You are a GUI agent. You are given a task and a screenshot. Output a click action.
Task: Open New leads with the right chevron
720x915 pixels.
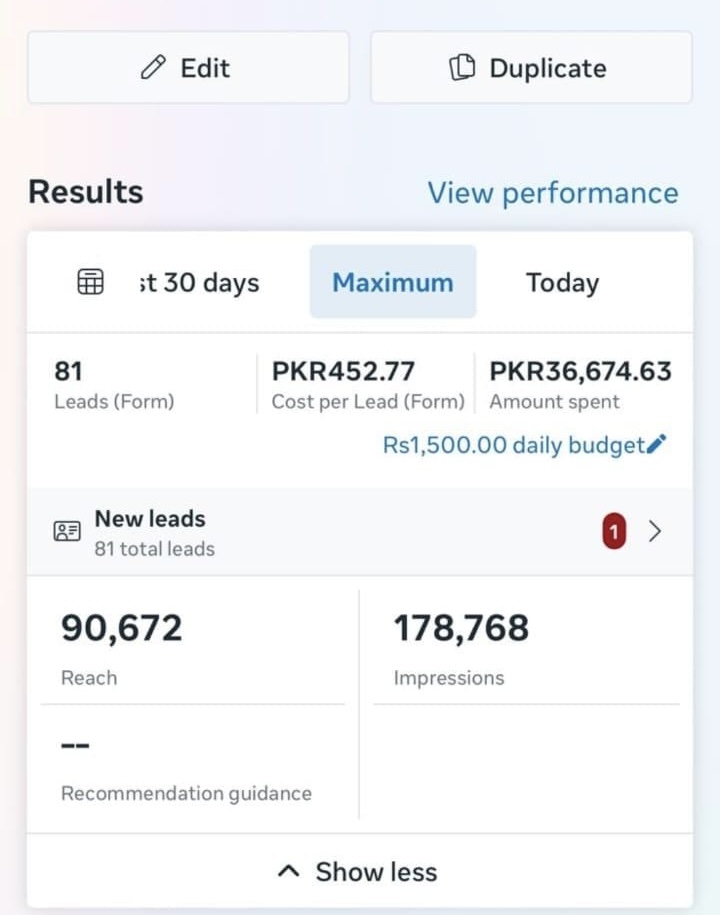click(655, 532)
